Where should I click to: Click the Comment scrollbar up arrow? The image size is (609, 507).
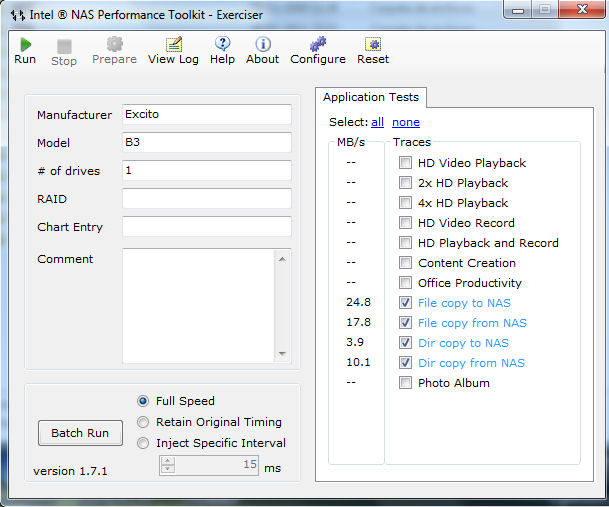[282, 259]
